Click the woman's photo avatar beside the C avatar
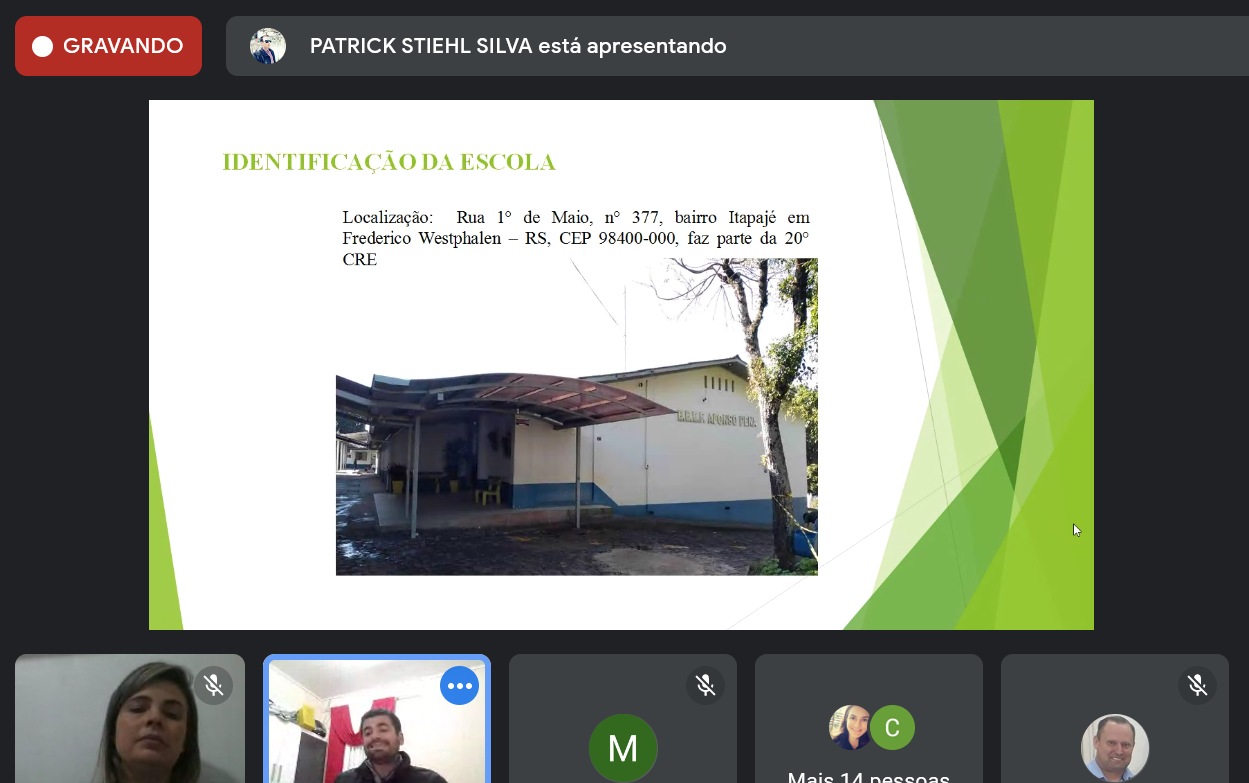1249x783 pixels. 850,728
